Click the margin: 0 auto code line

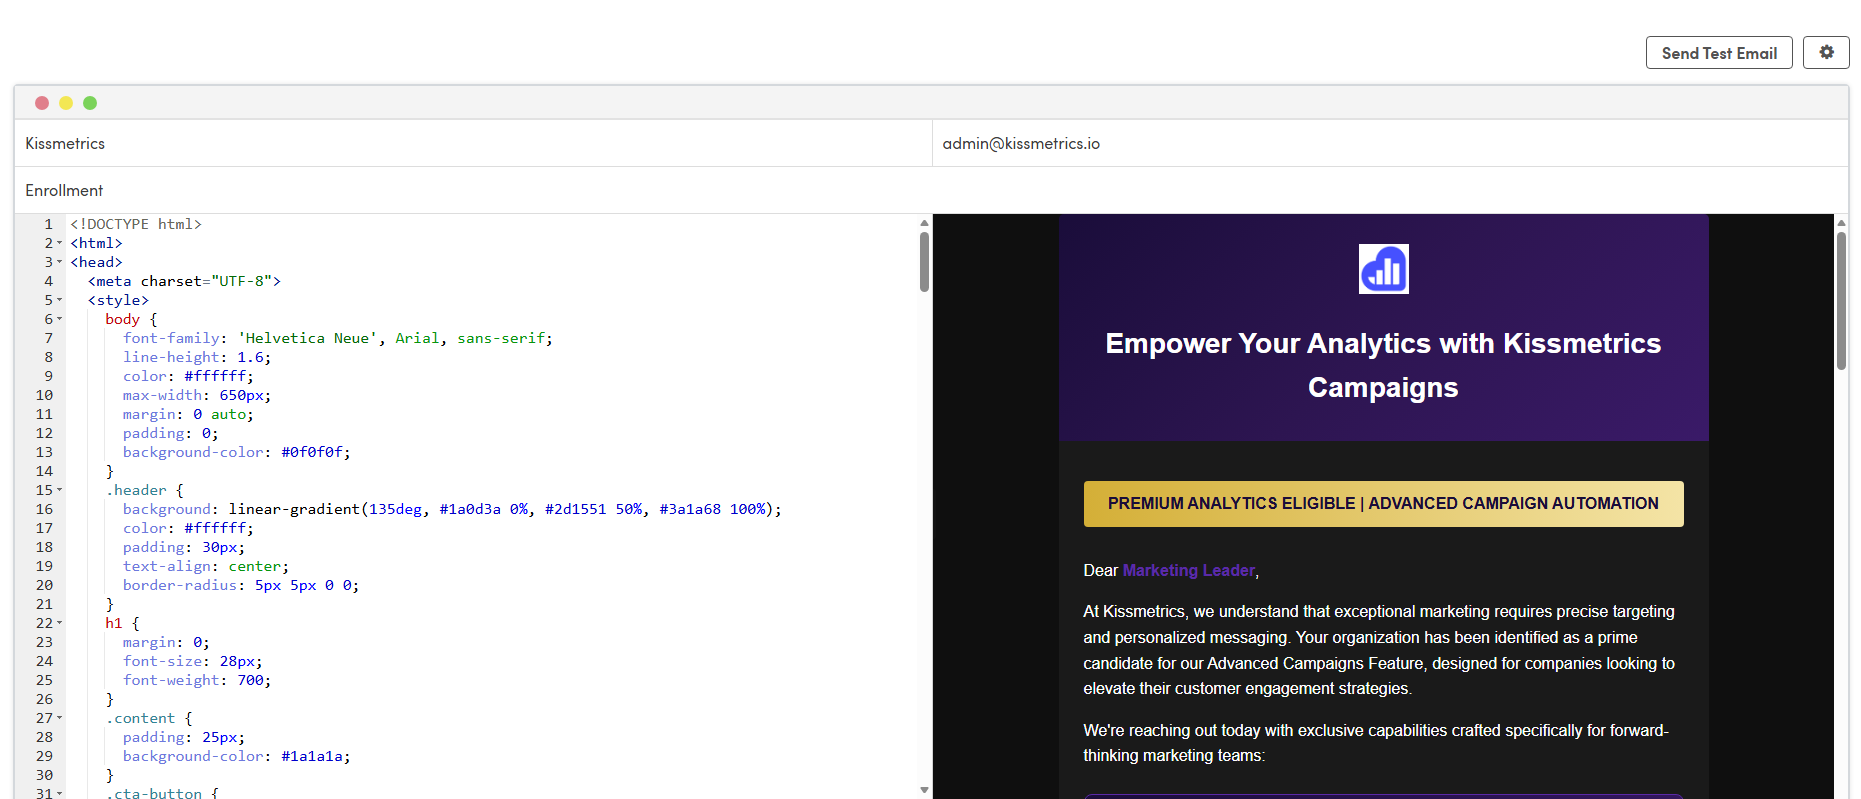pyautogui.click(x=188, y=414)
